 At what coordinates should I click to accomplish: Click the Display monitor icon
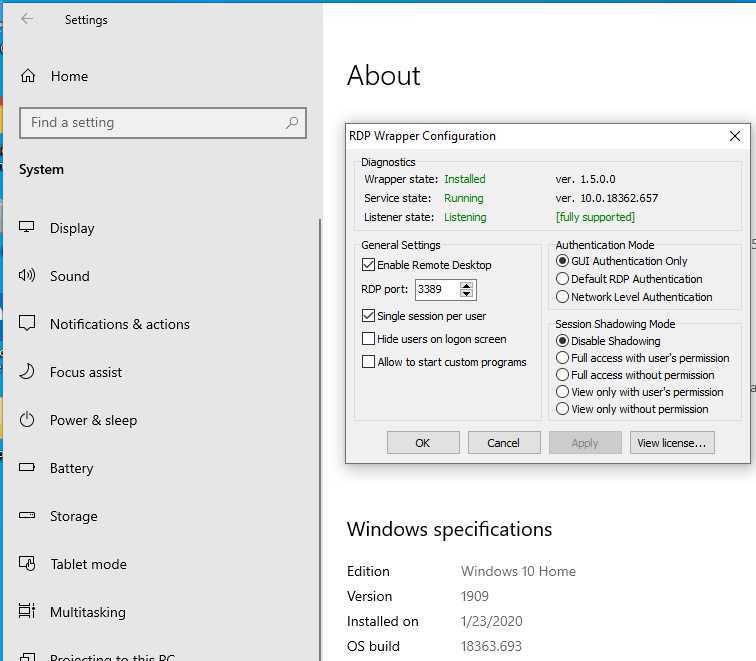pyautogui.click(x=27, y=227)
